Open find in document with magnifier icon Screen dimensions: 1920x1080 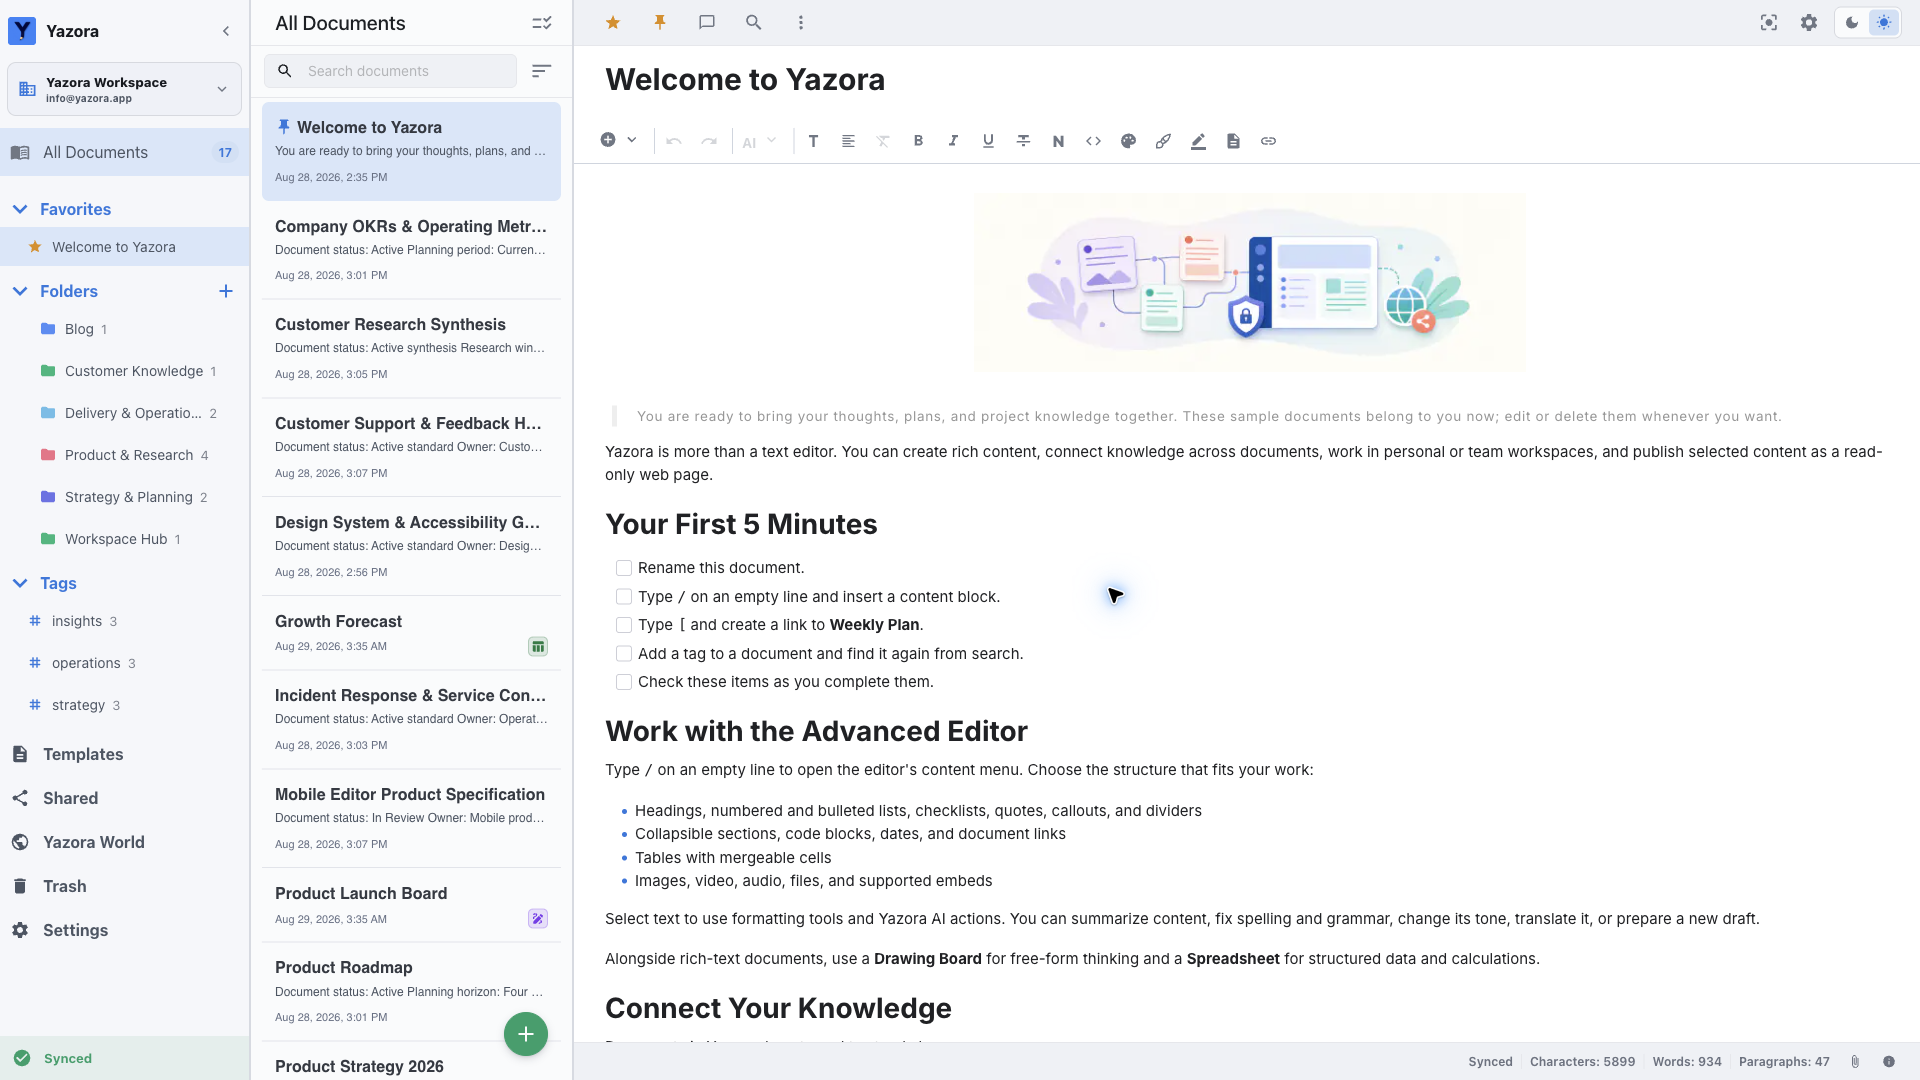click(x=754, y=22)
